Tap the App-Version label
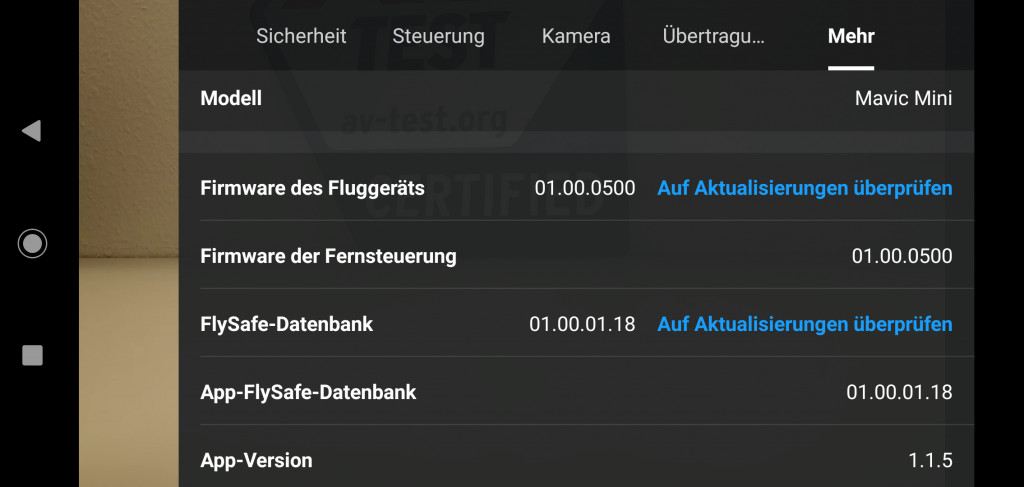Image resolution: width=1024 pixels, height=487 pixels. click(x=256, y=460)
